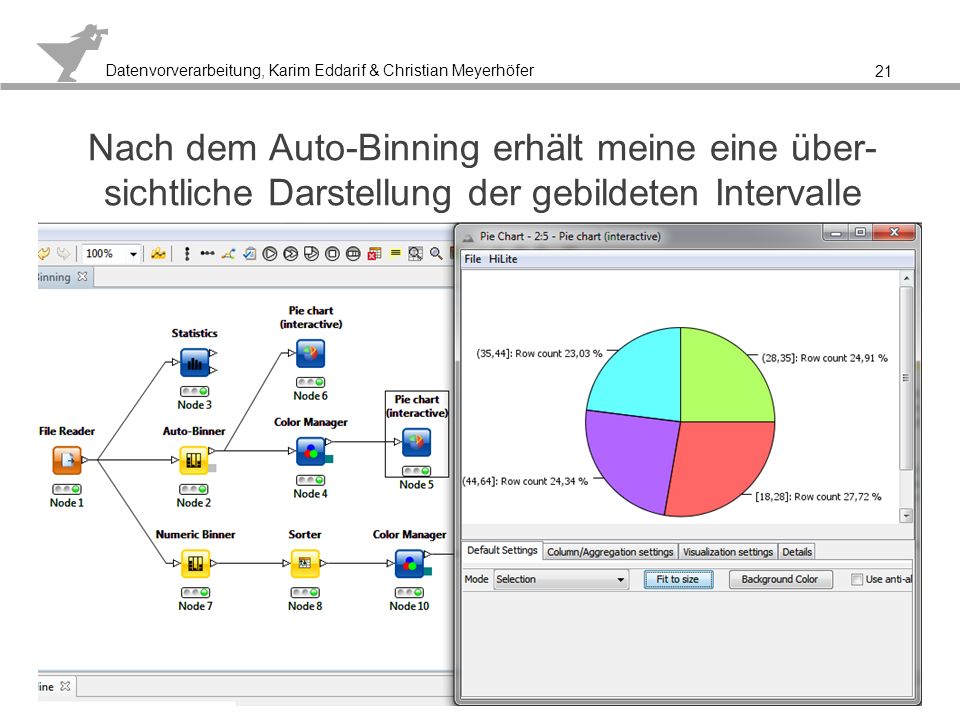960x720 pixels.
Task: Open the Mode Selection dropdown
Action: (561, 579)
